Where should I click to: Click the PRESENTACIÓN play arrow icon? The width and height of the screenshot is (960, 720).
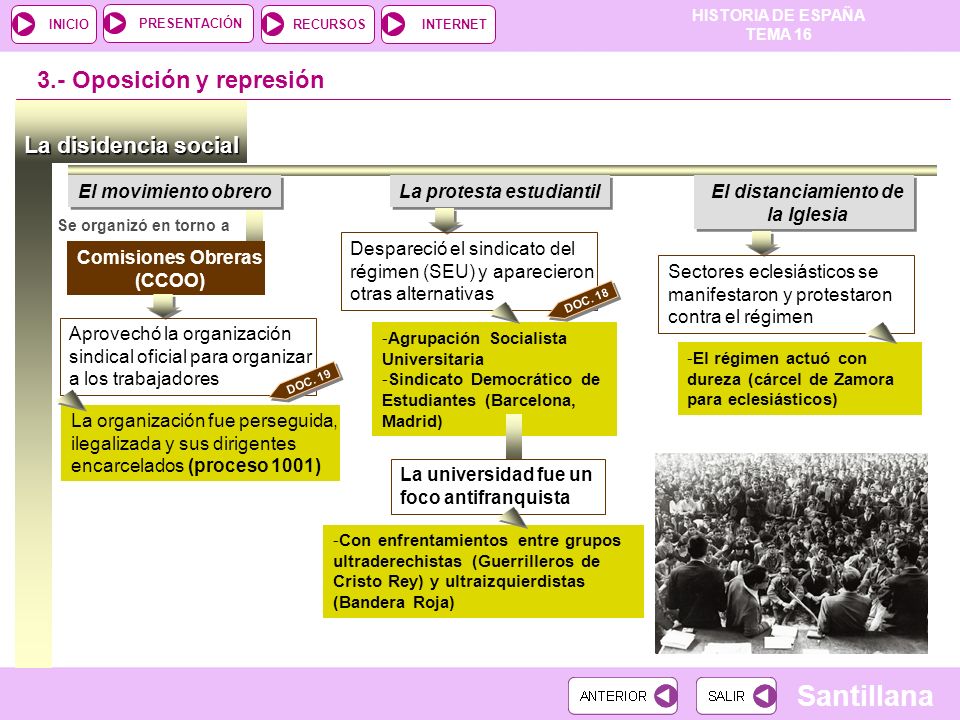(x=114, y=23)
